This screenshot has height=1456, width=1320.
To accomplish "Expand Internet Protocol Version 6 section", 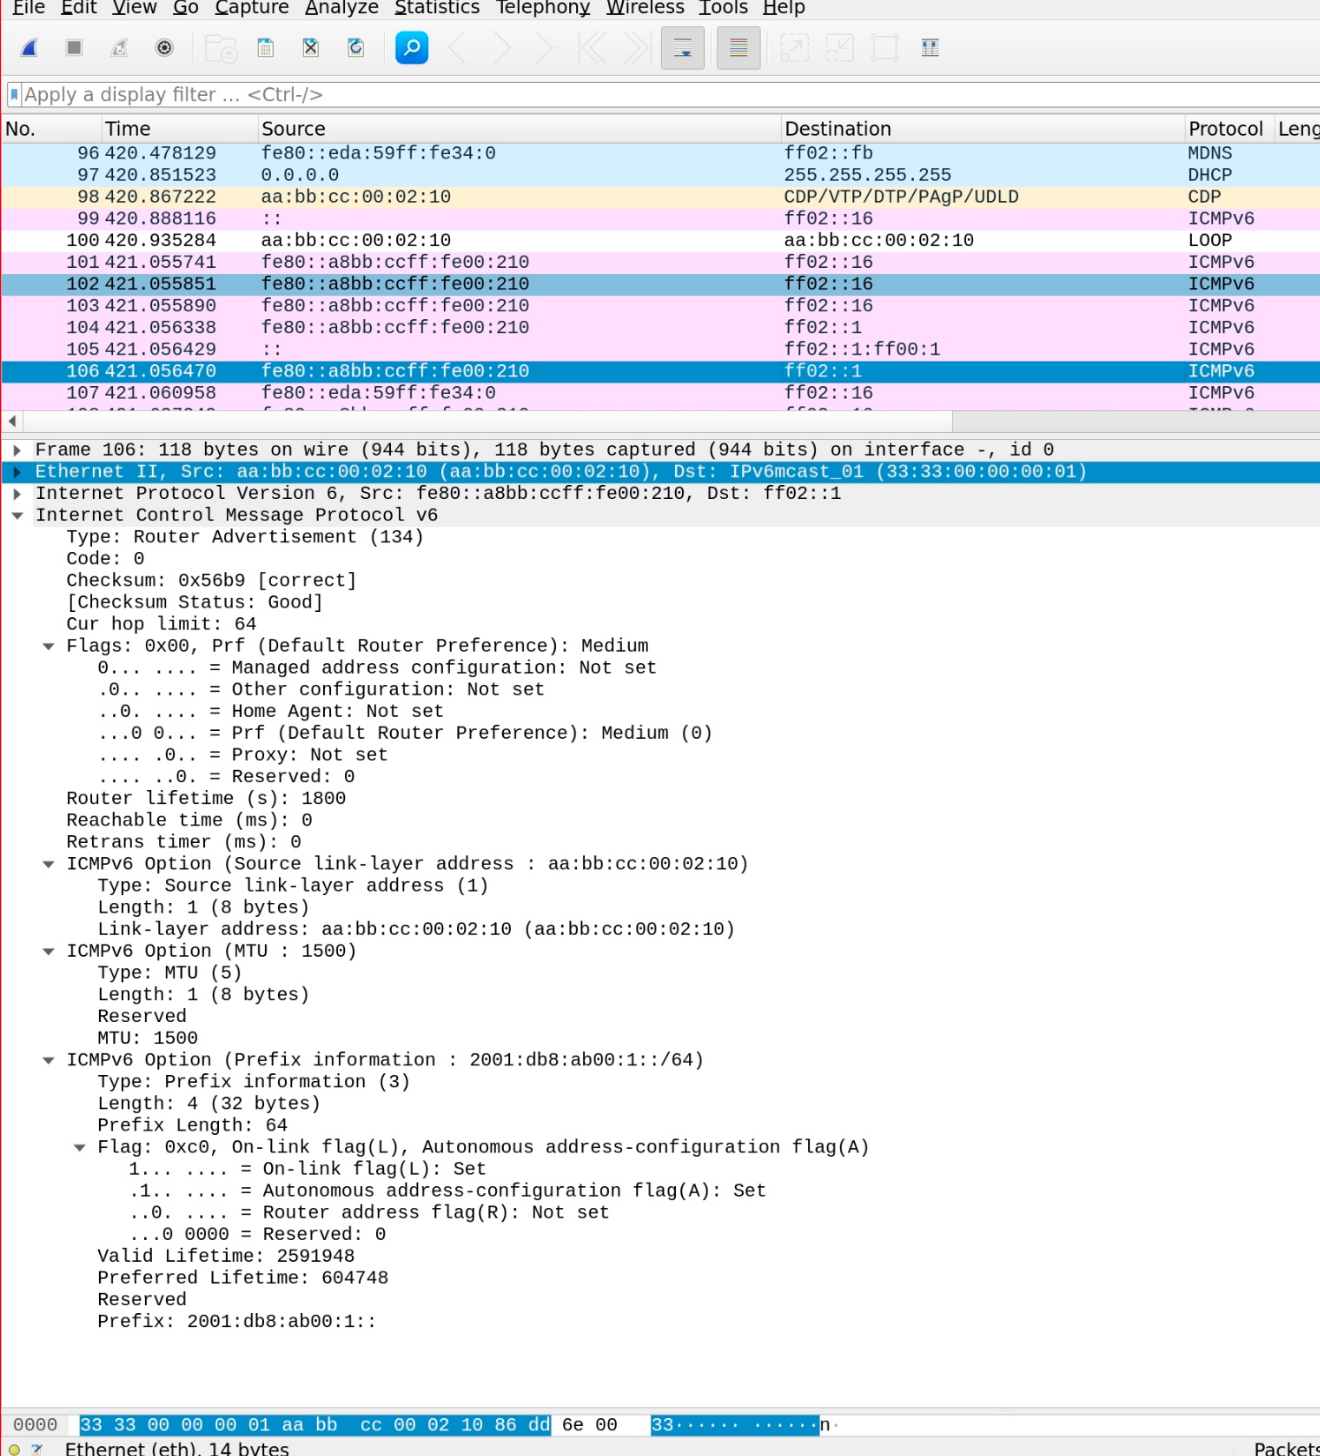I will pyautogui.click(x=17, y=494).
